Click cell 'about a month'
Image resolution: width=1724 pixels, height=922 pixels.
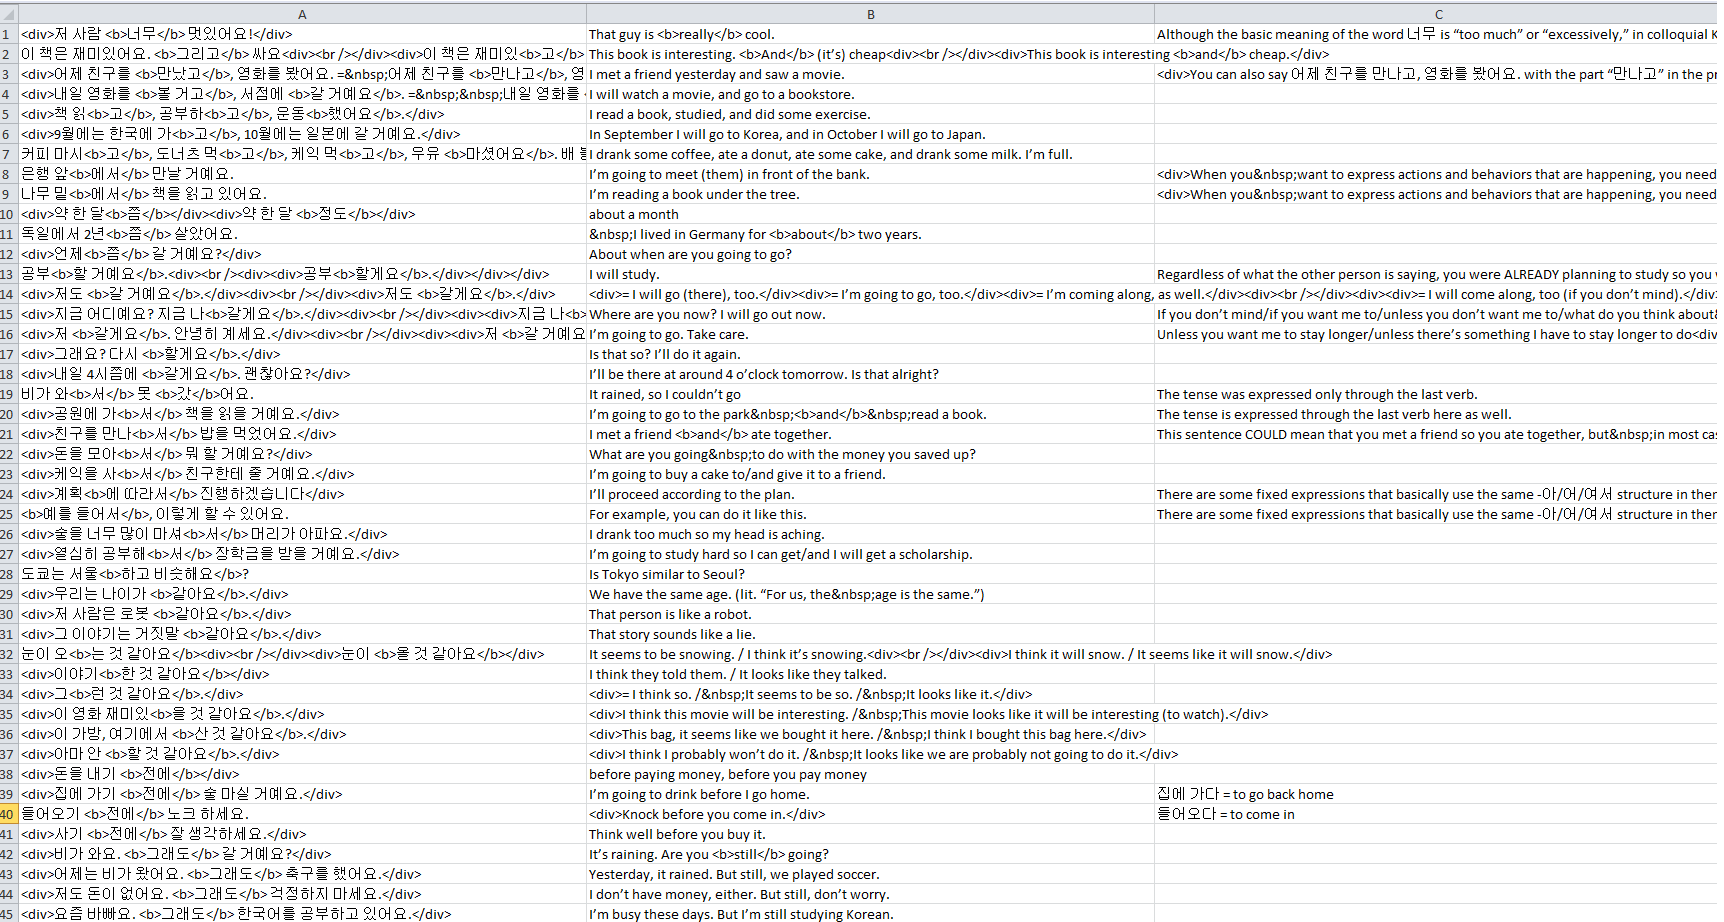[x=870, y=214]
